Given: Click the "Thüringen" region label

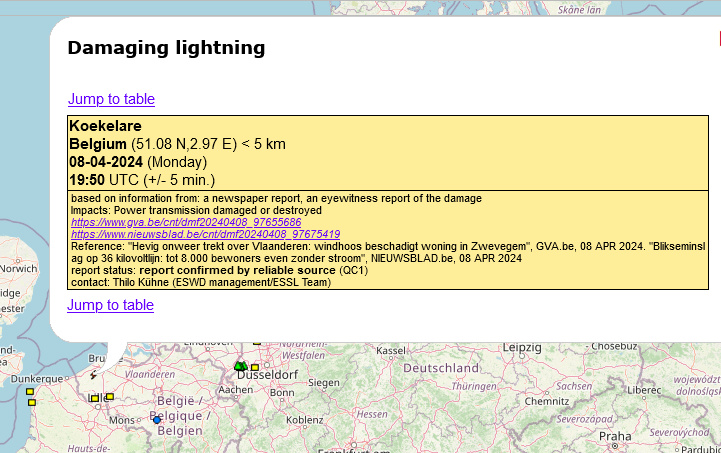Looking at the screenshot, I should click(474, 386).
